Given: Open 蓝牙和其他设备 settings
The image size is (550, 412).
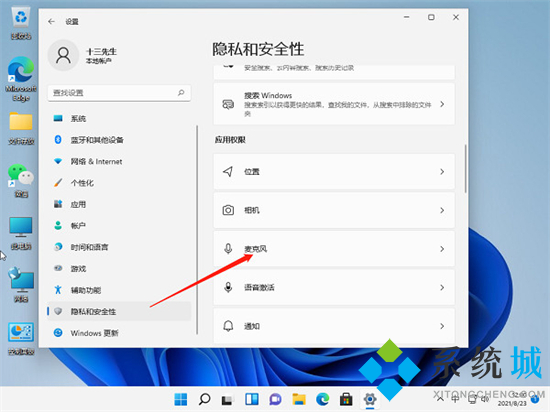Looking at the screenshot, I should pos(119,140).
